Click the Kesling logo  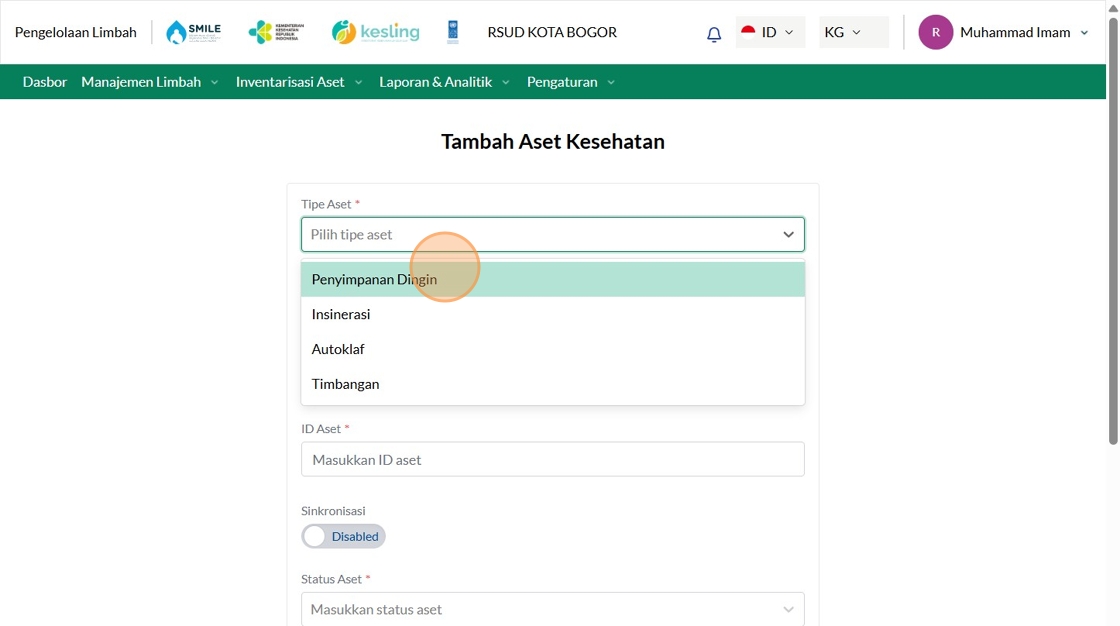375,32
